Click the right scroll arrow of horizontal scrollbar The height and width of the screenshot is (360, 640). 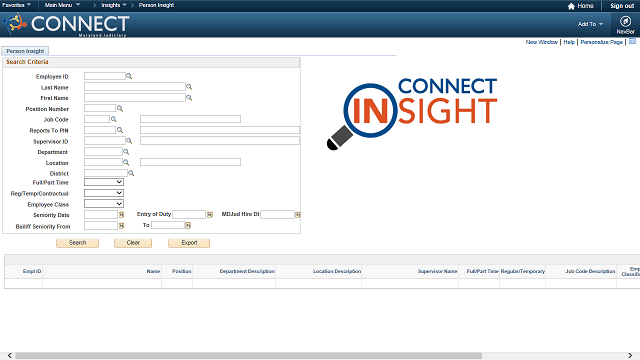(630, 356)
